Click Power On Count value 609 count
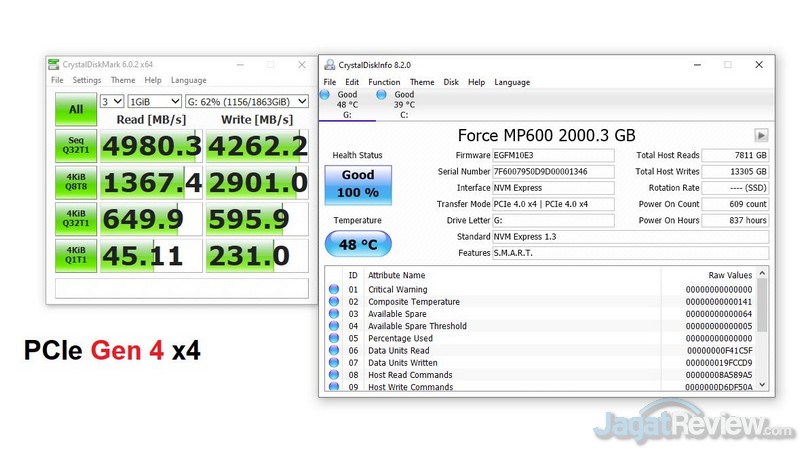This screenshot has width=800, height=450. click(735, 204)
